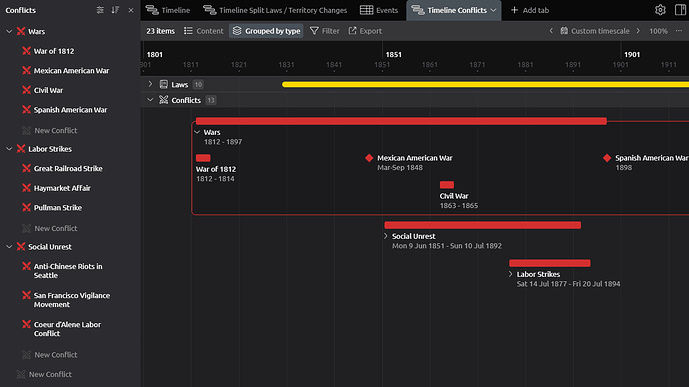689x387 pixels.
Task: Click the conflict icon next to Civil War
Action: tap(26, 90)
